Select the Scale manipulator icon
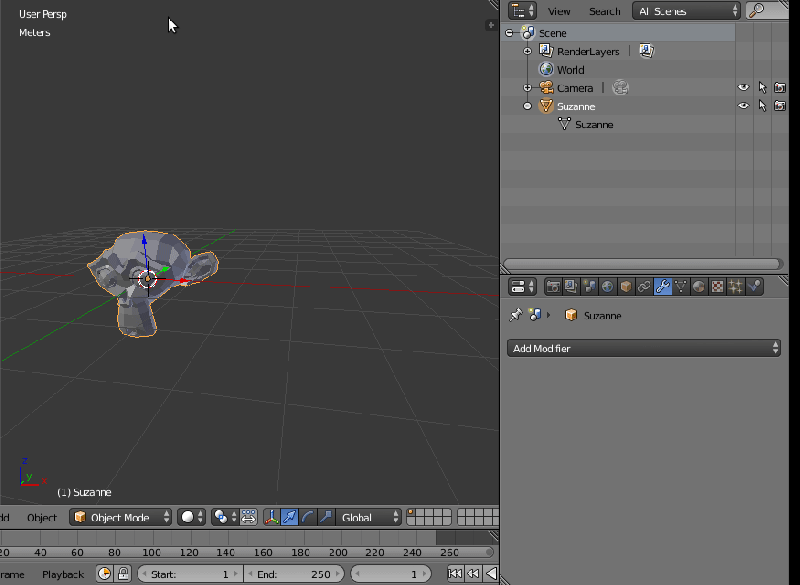The height and width of the screenshot is (585, 800). click(326, 517)
